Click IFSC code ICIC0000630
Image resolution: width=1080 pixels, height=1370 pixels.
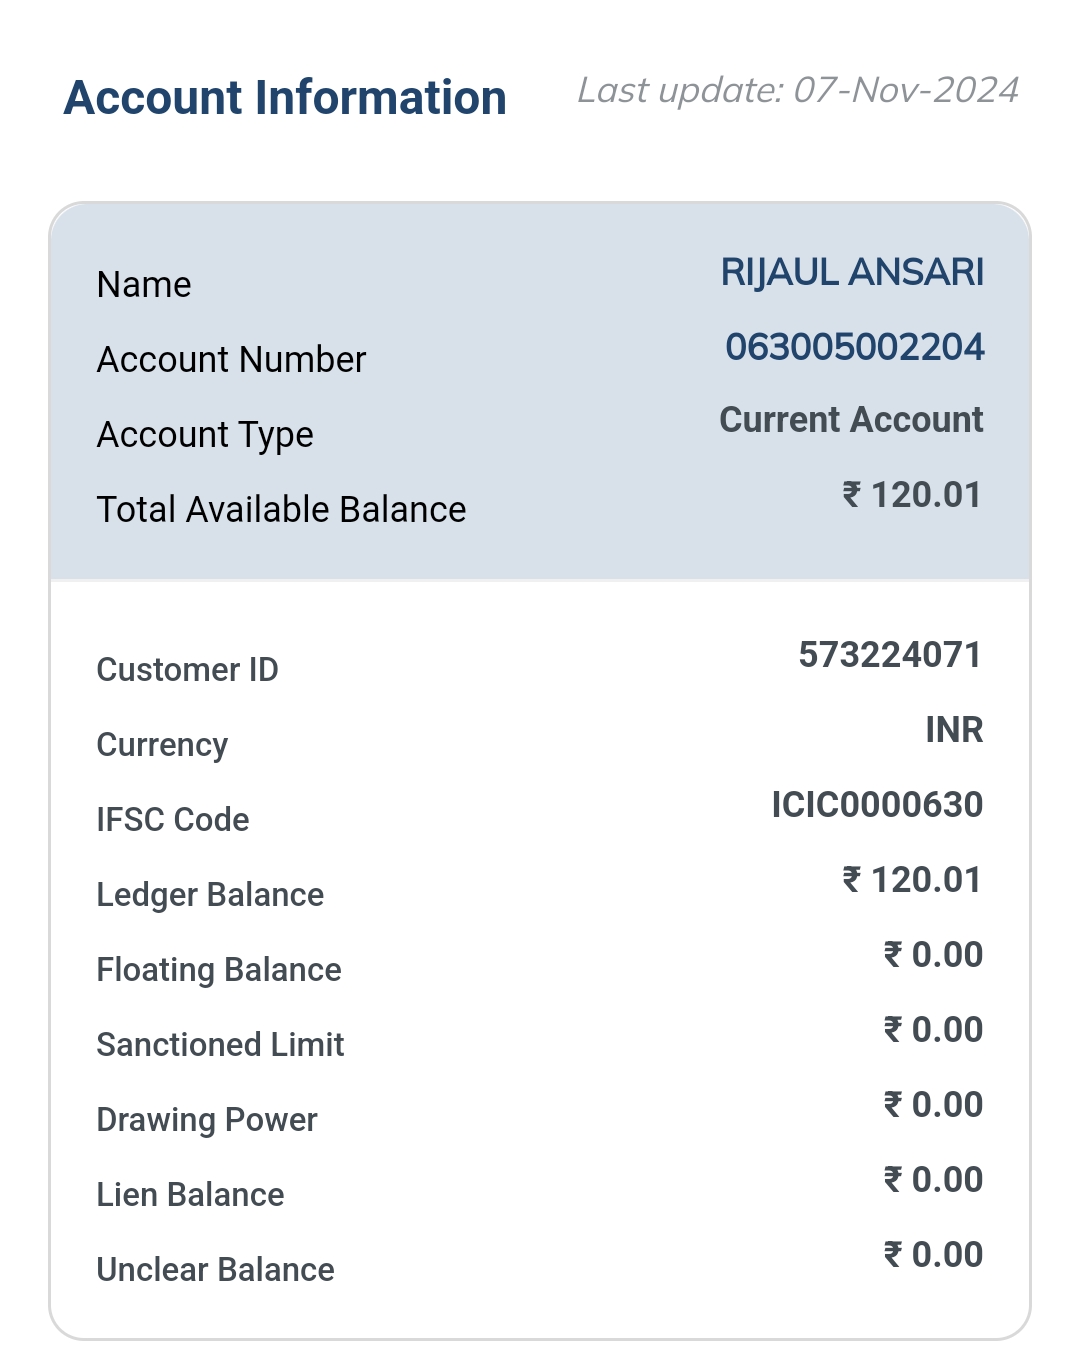[877, 805]
